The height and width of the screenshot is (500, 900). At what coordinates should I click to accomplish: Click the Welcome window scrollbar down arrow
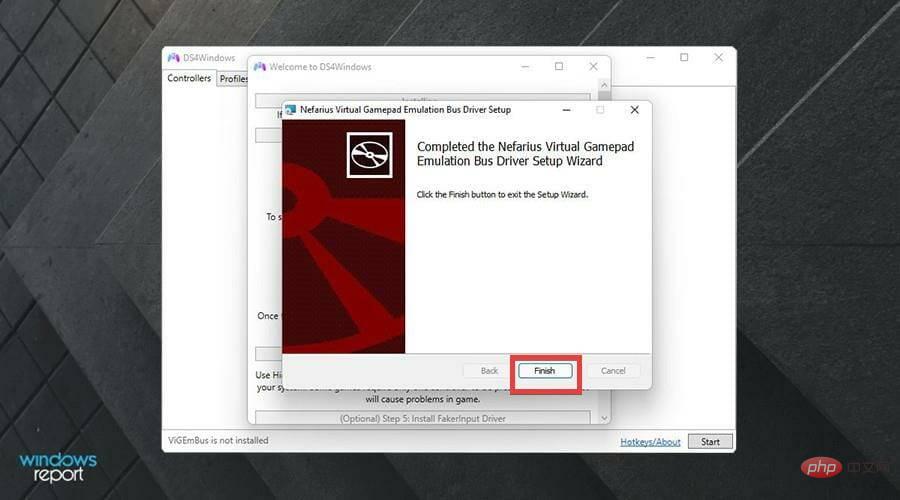pyautogui.click(x=603, y=416)
